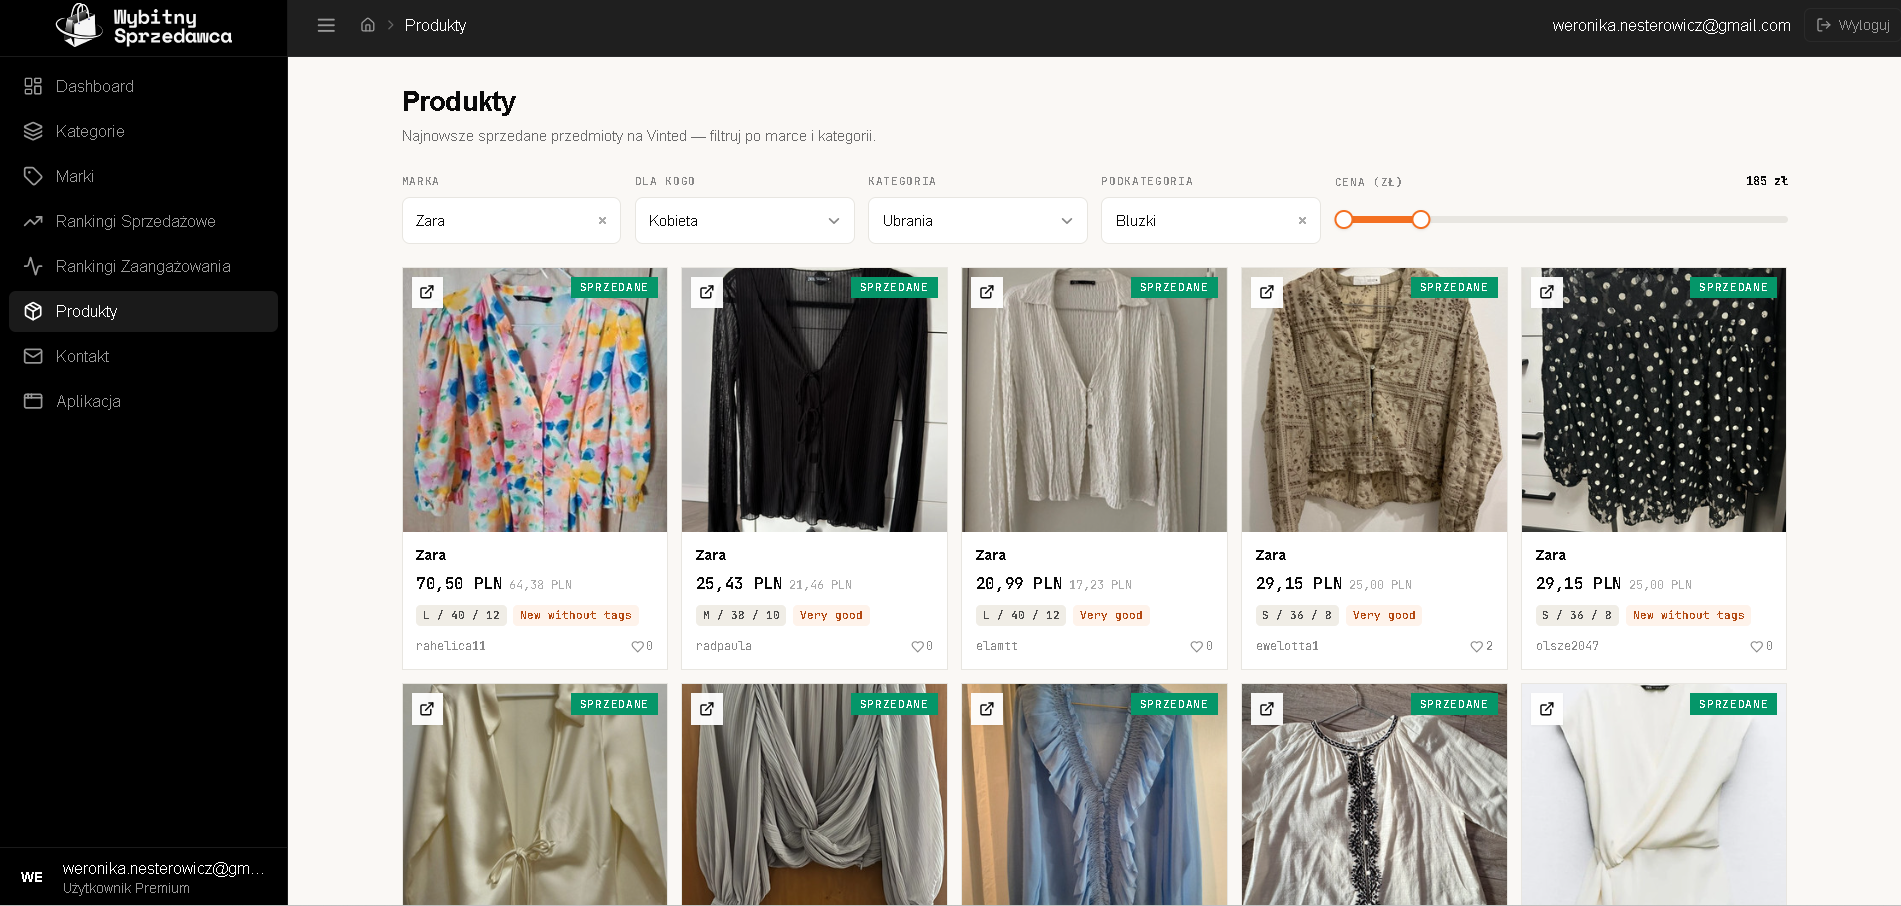The image size is (1901, 906).
Task: Open external link for radpaula's black blouse
Action: click(707, 292)
